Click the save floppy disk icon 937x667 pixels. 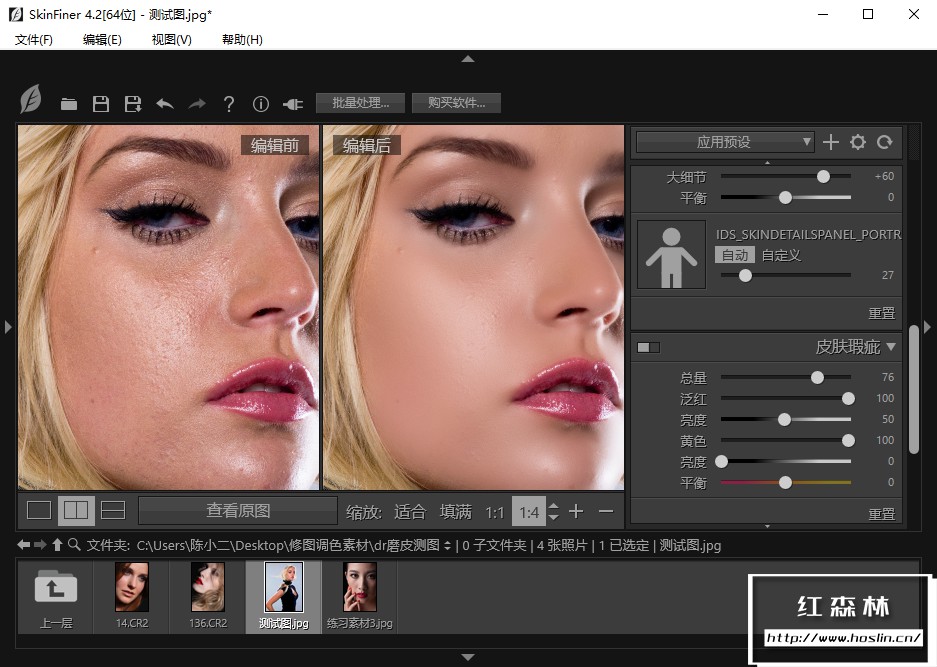pyautogui.click(x=100, y=104)
